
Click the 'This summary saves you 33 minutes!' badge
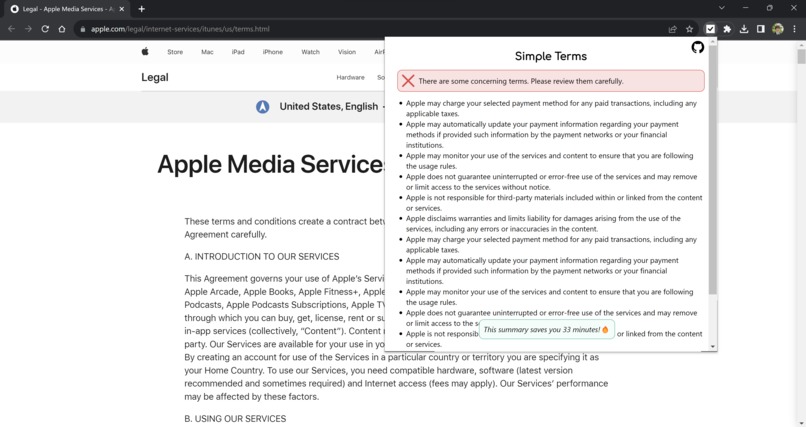(x=546, y=329)
